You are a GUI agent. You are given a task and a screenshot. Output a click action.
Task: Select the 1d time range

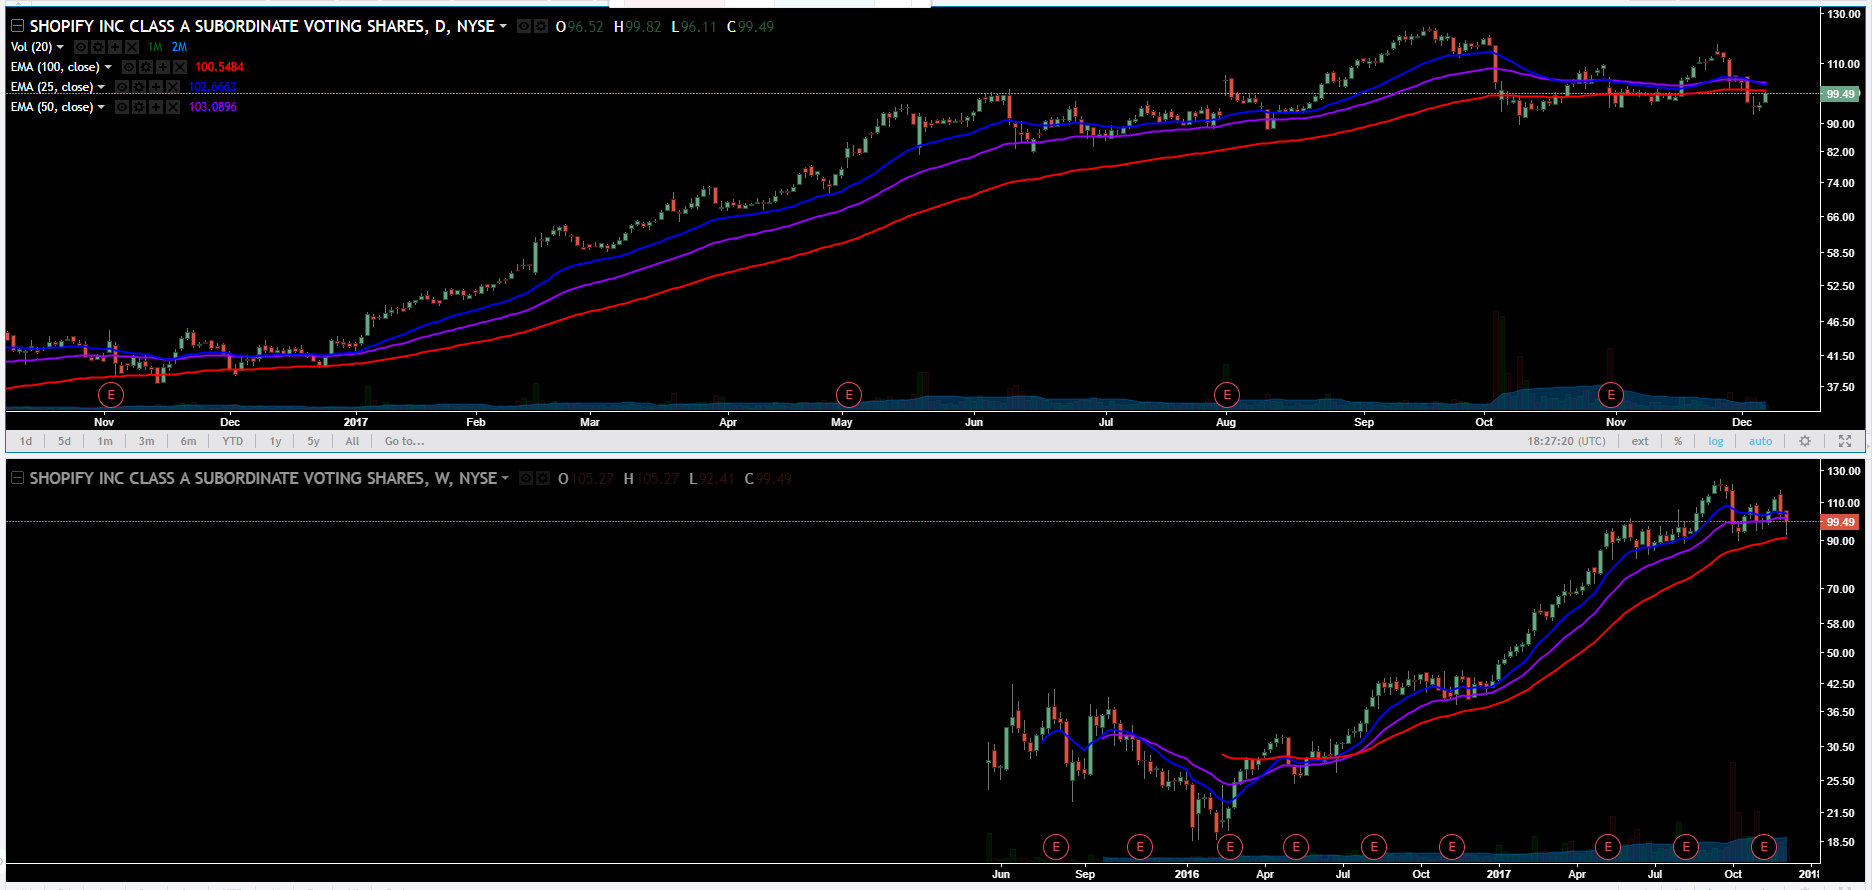(x=26, y=441)
